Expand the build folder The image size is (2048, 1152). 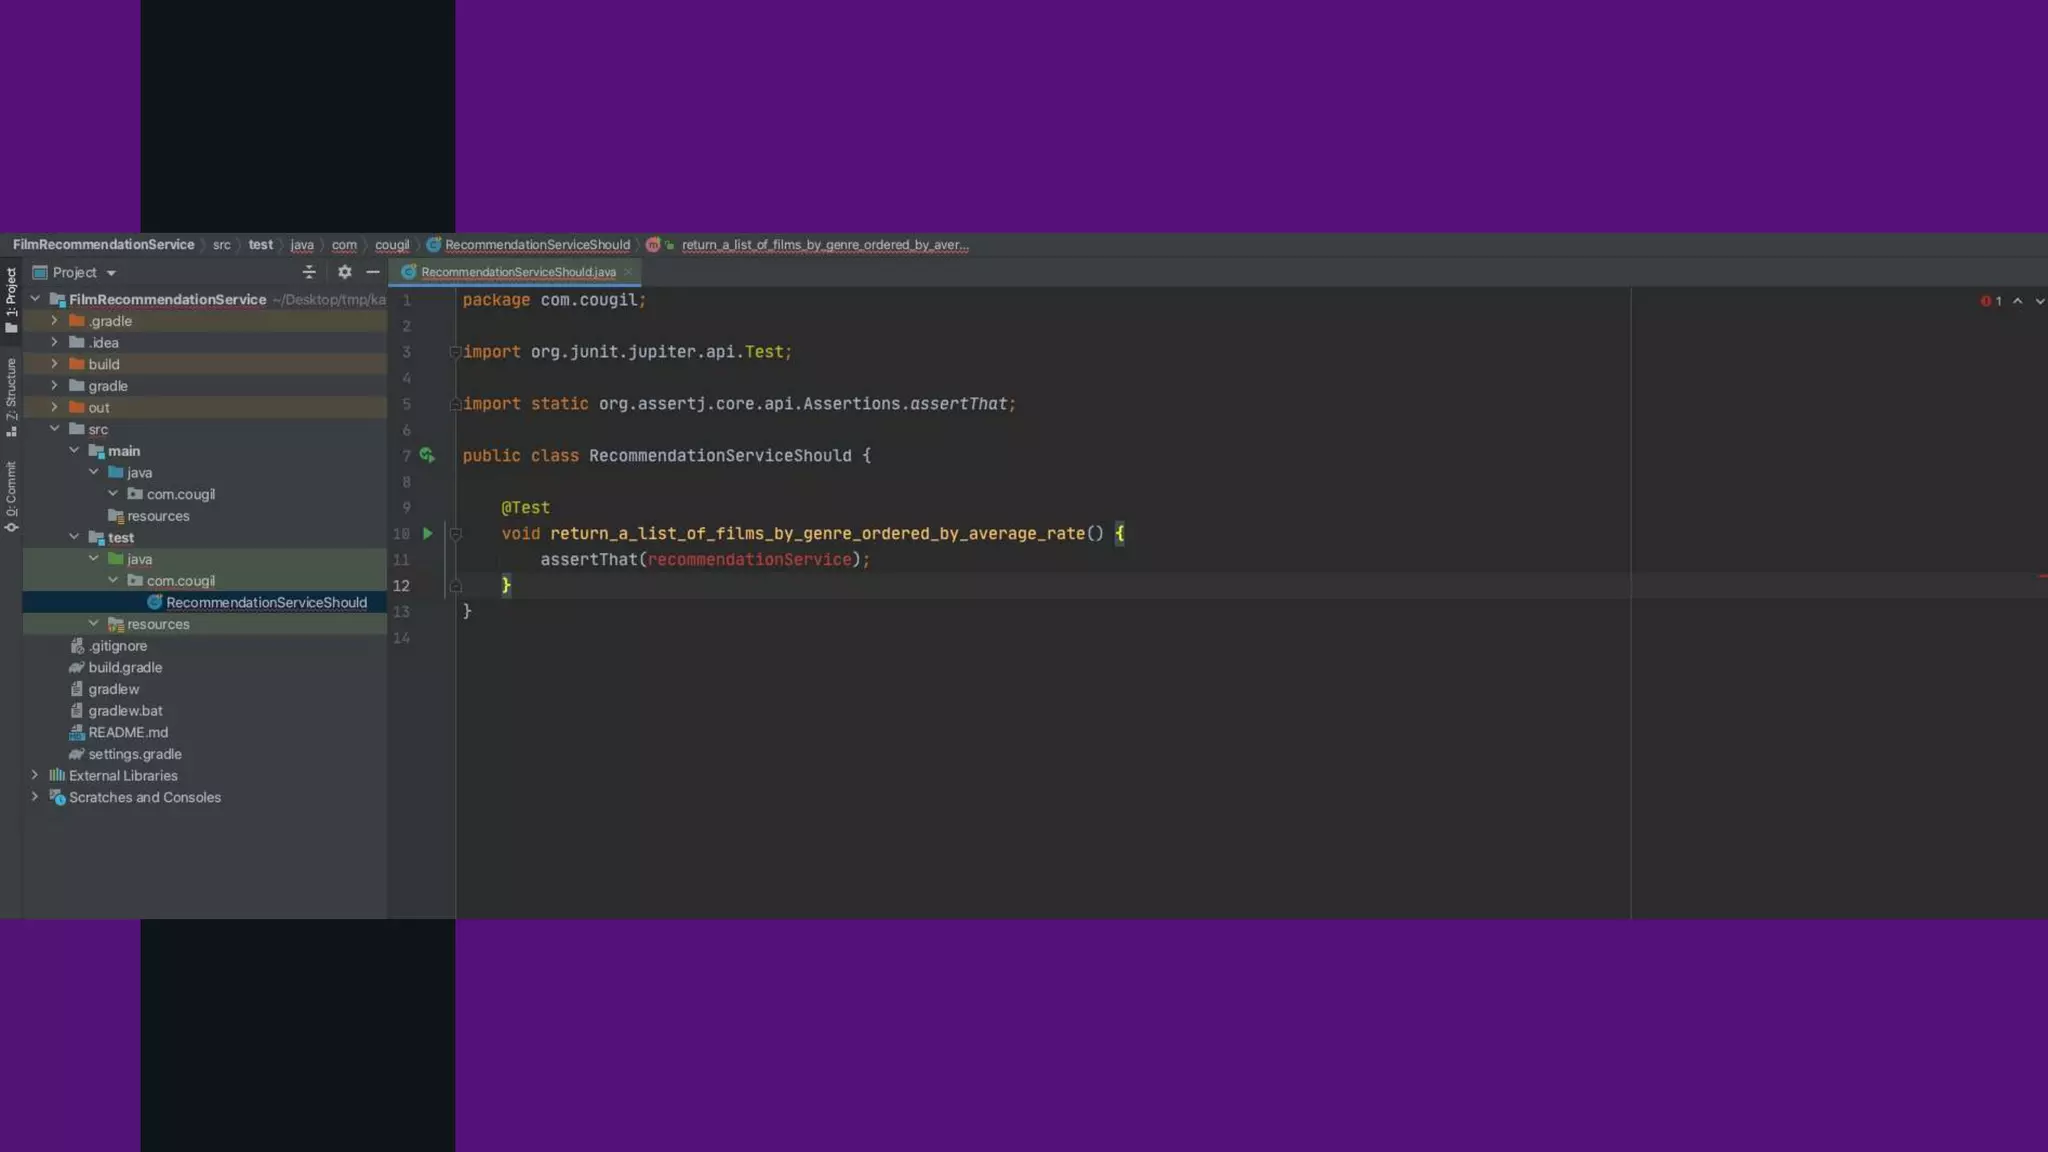tap(54, 364)
